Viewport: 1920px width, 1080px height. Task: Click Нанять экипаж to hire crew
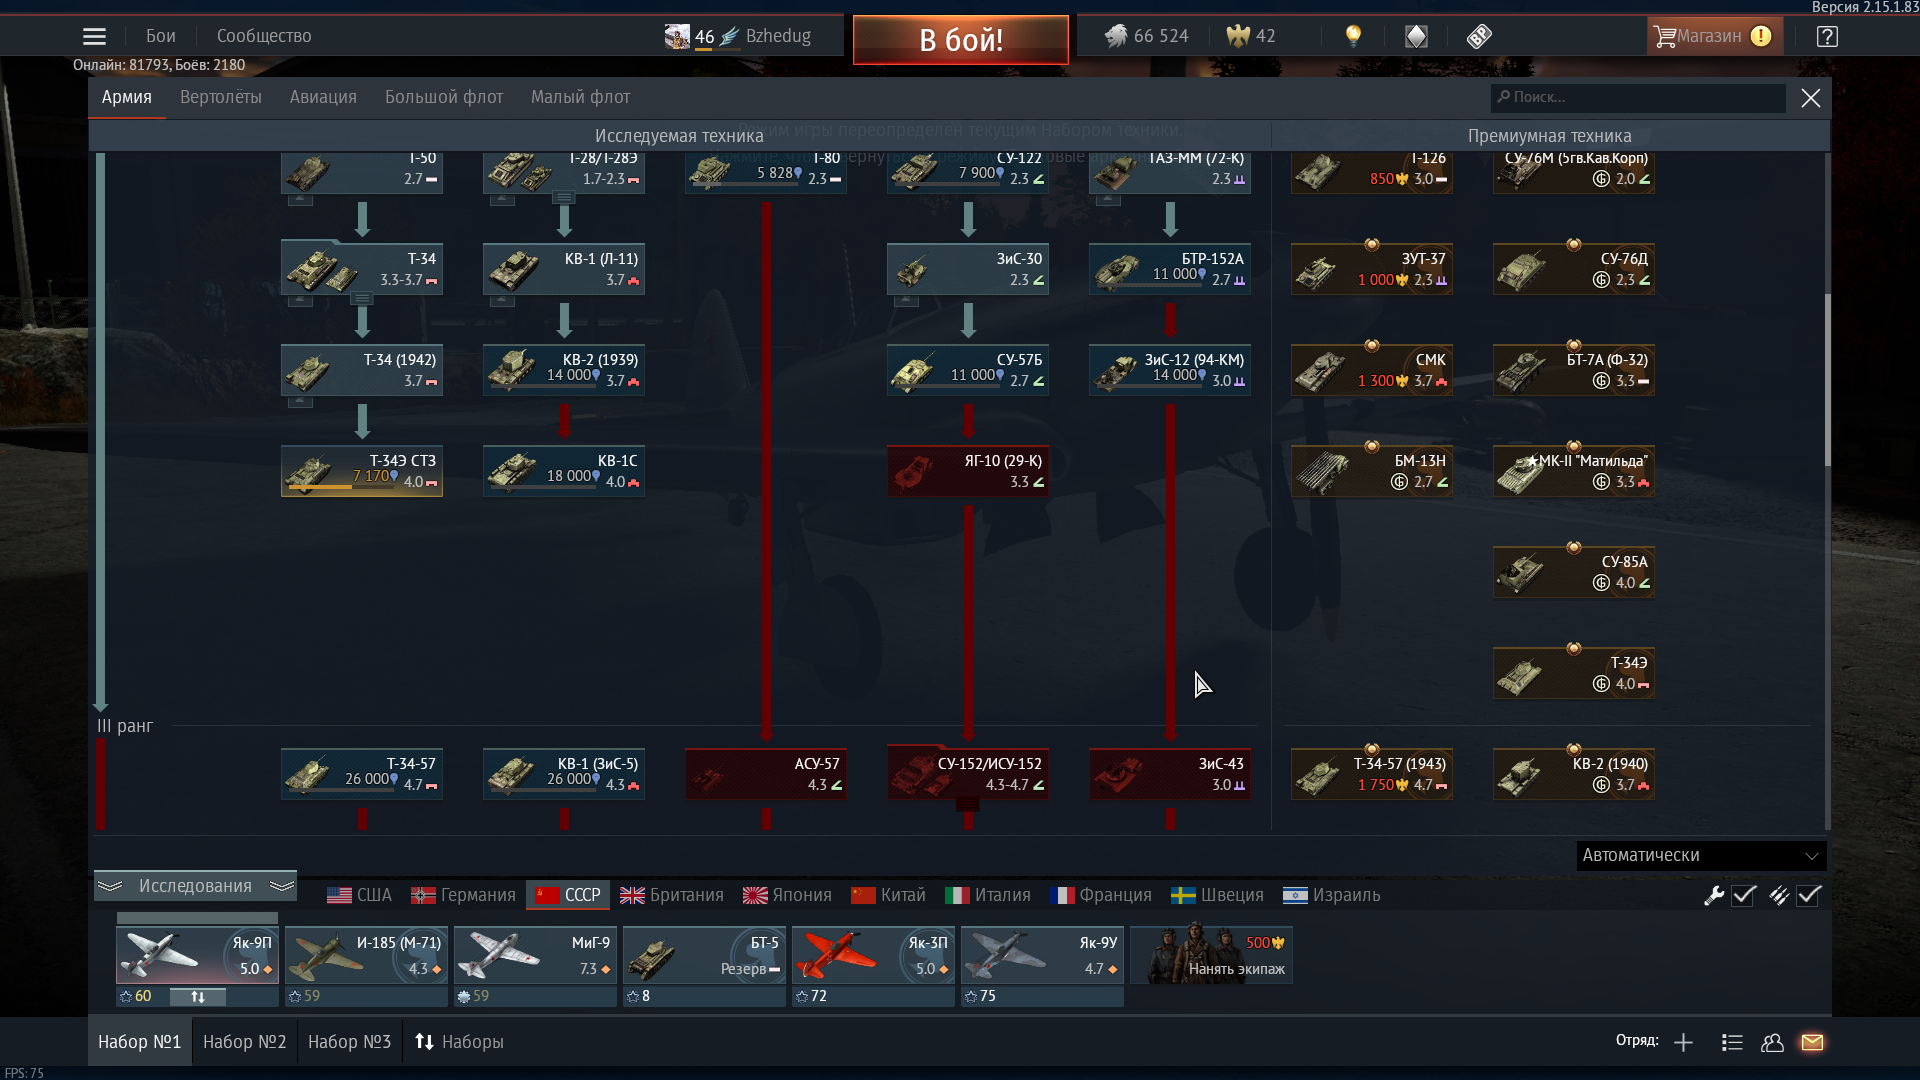click(x=1211, y=955)
